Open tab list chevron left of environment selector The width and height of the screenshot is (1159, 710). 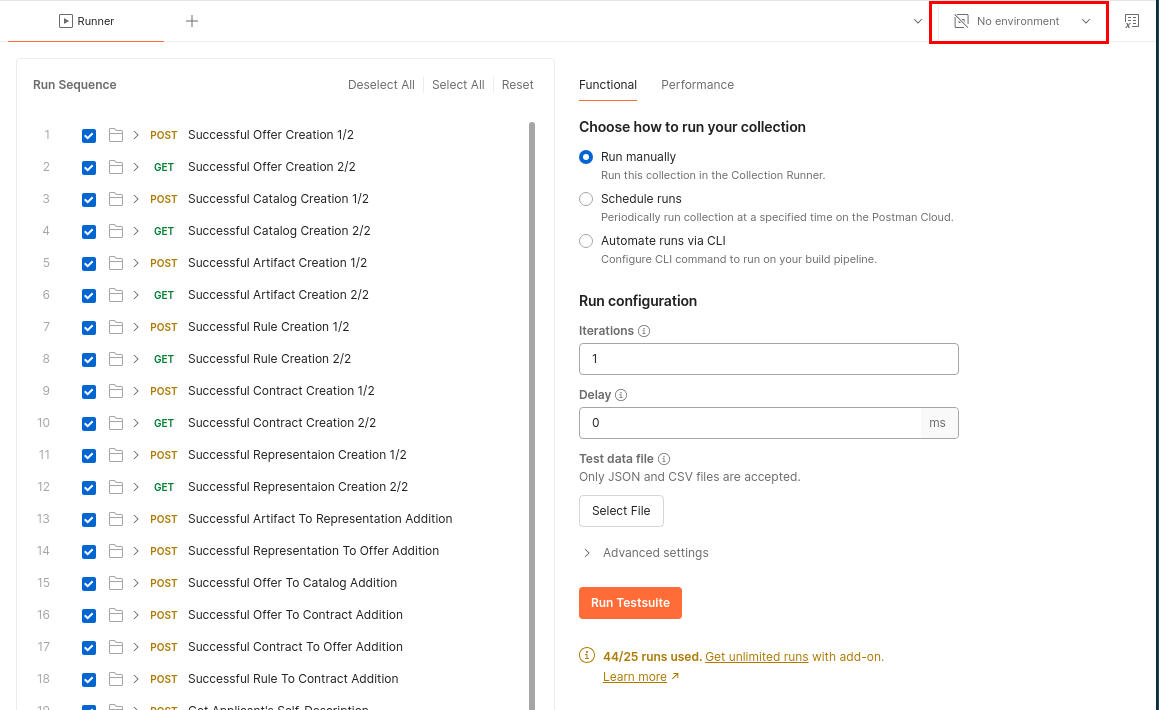tap(917, 21)
